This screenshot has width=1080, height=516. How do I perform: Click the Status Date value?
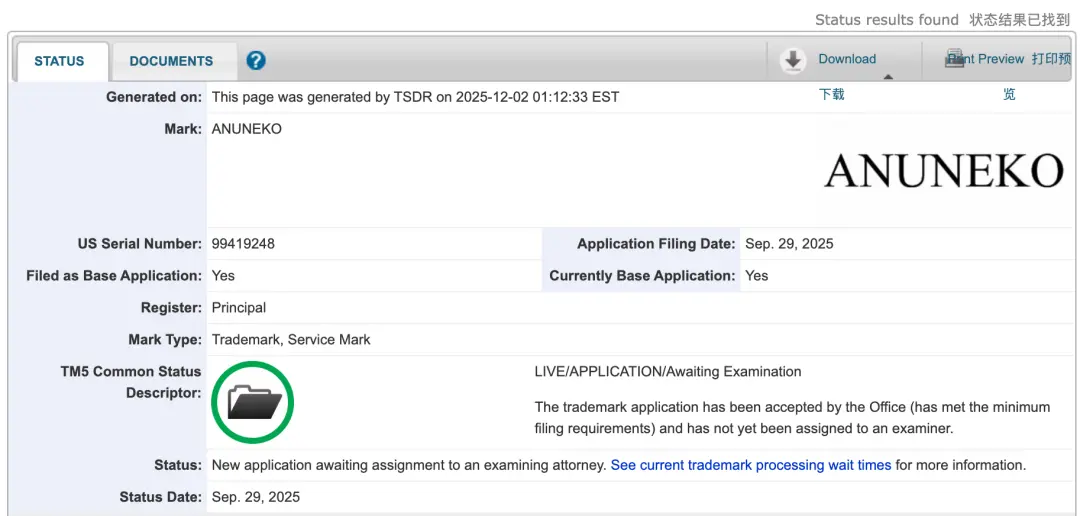(x=255, y=497)
